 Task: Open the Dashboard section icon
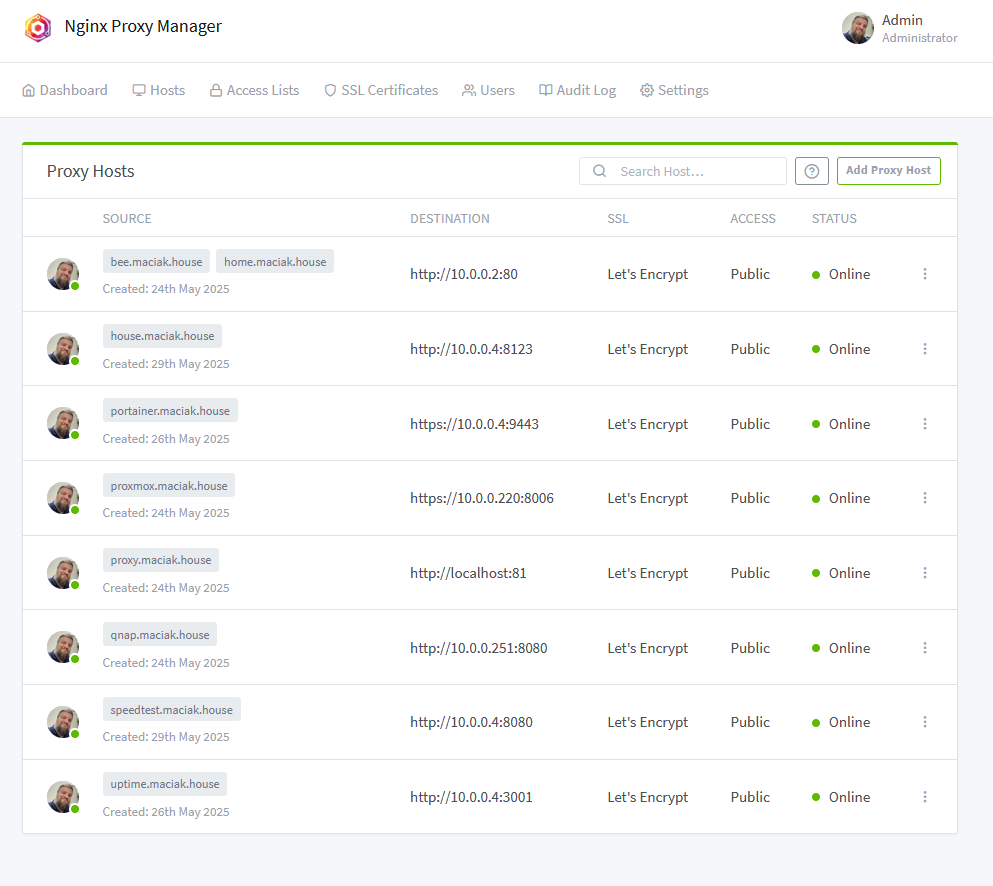[x=29, y=89]
